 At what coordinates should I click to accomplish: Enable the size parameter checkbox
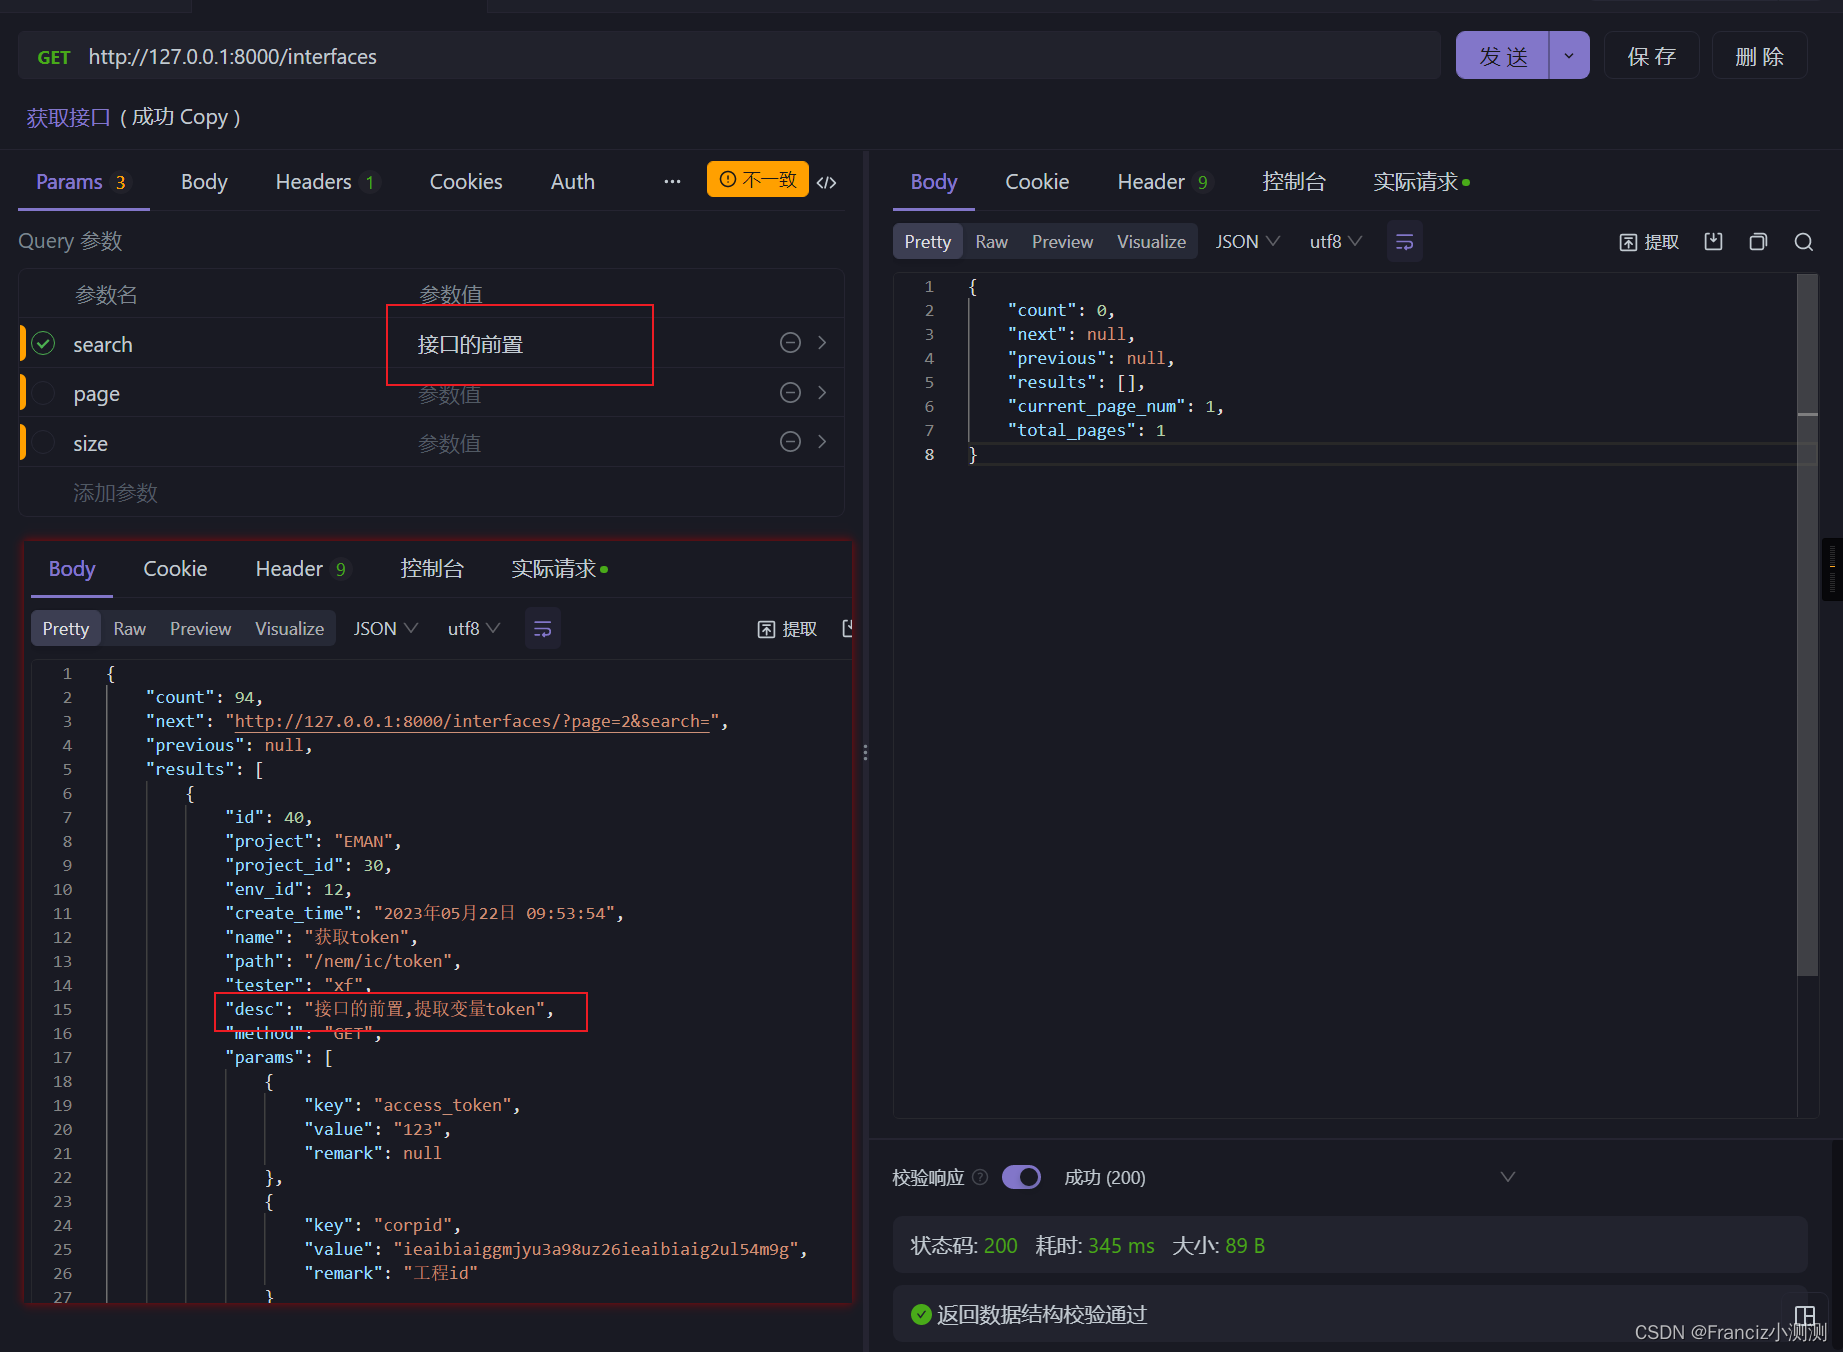pos(43,442)
